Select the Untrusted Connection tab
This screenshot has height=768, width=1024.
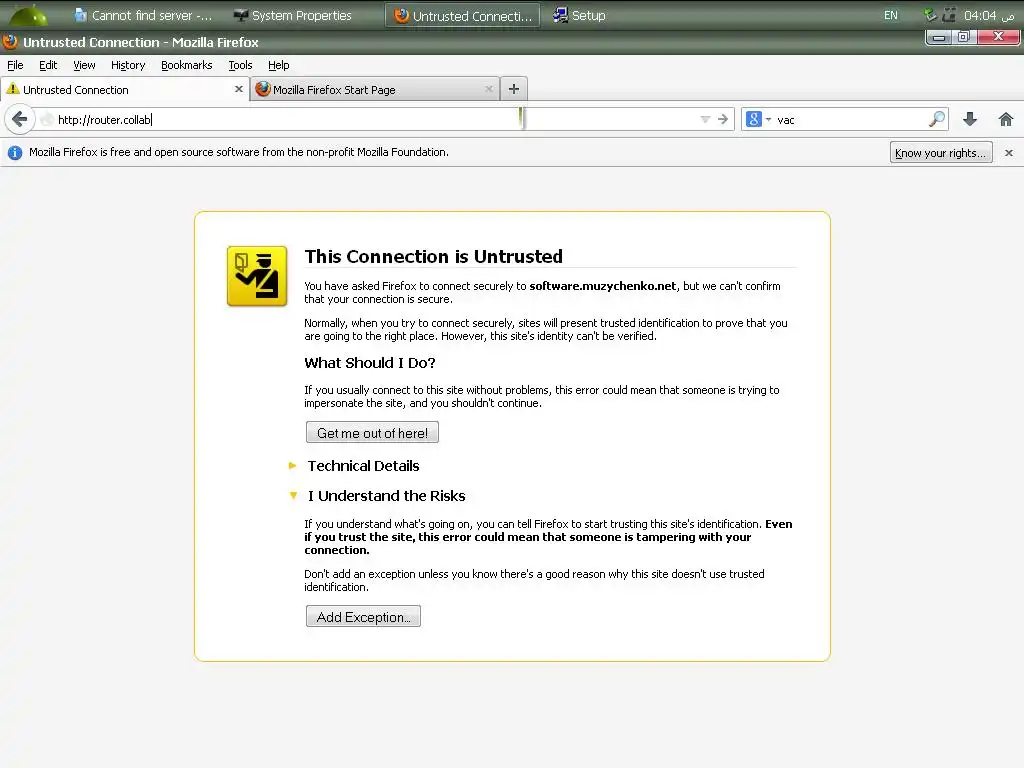click(x=124, y=89)
